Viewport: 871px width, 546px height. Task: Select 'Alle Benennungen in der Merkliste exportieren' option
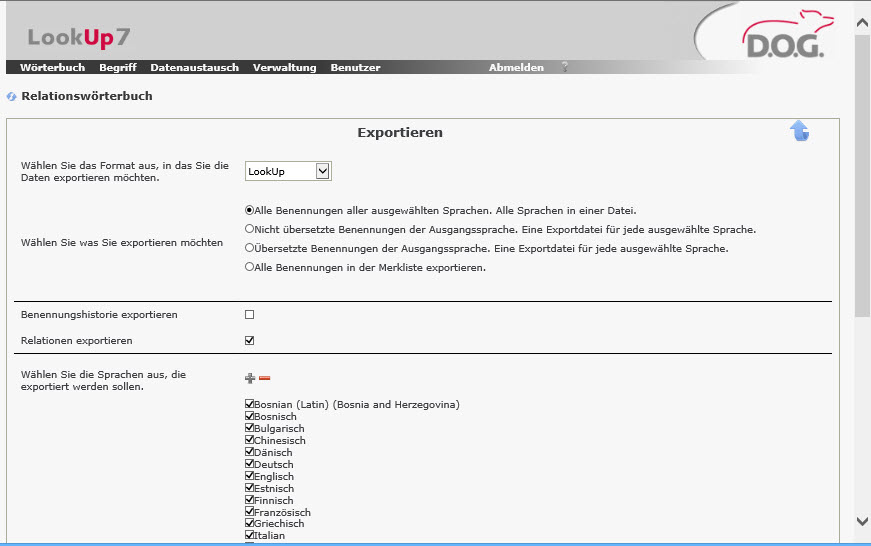click(250, 268)
